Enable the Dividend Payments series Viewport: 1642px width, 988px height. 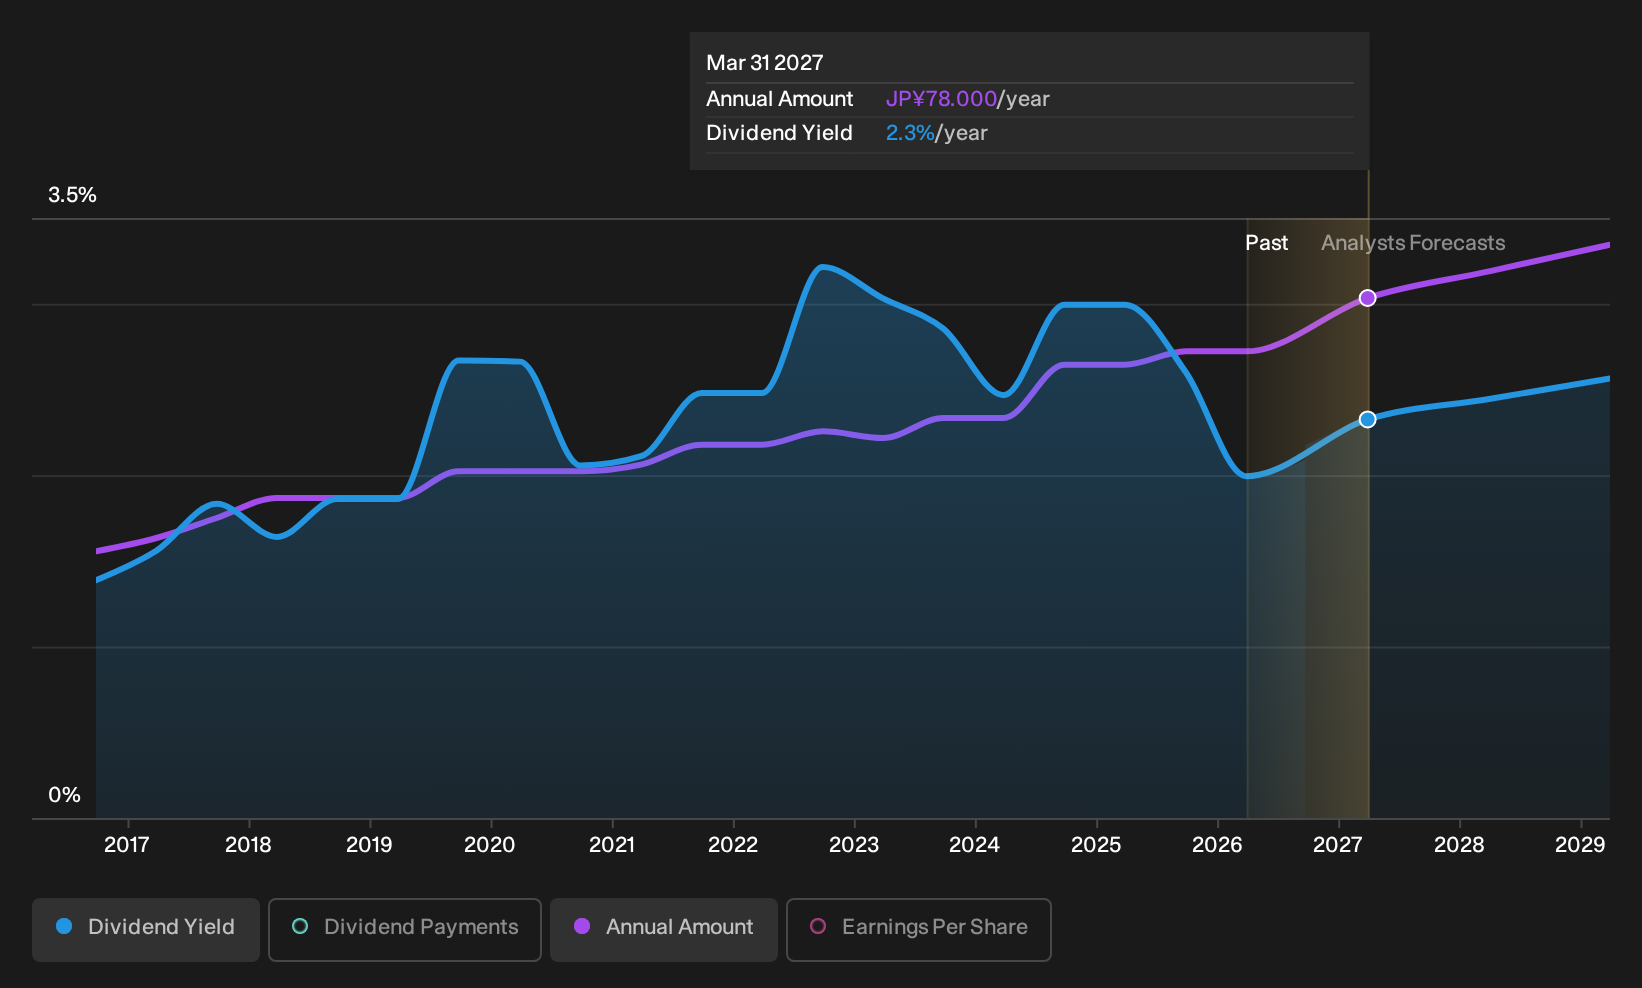pos(405,929)
